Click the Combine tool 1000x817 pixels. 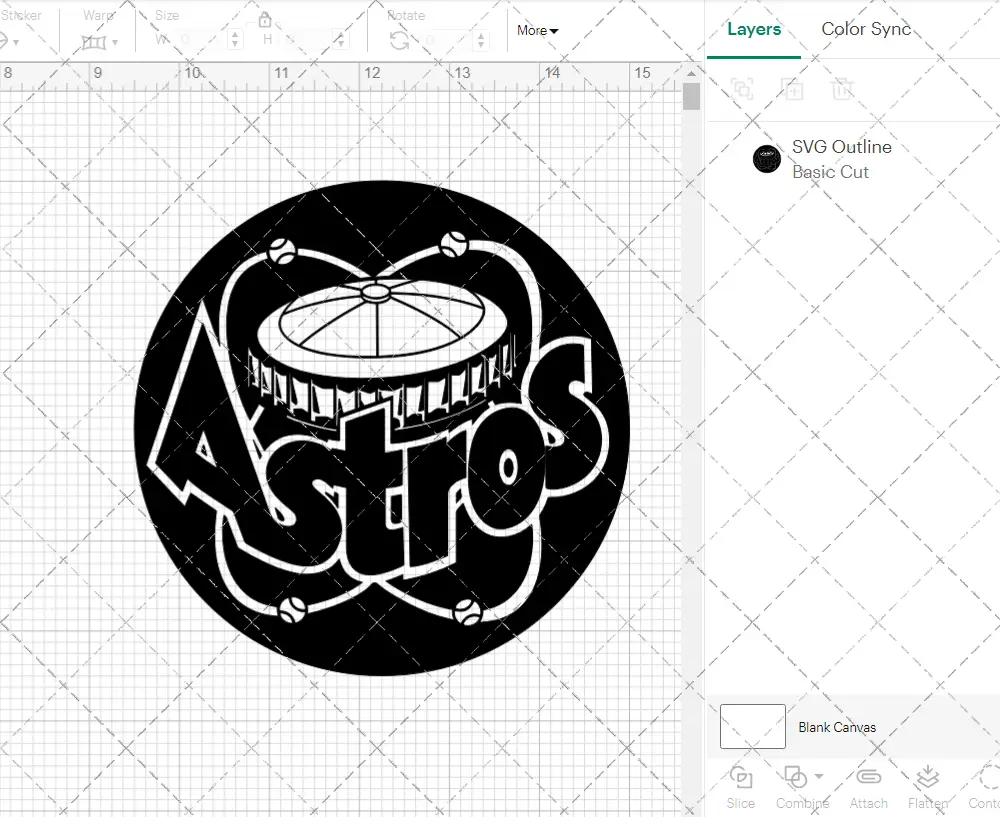pyautogui.click(x=802, y=787)
